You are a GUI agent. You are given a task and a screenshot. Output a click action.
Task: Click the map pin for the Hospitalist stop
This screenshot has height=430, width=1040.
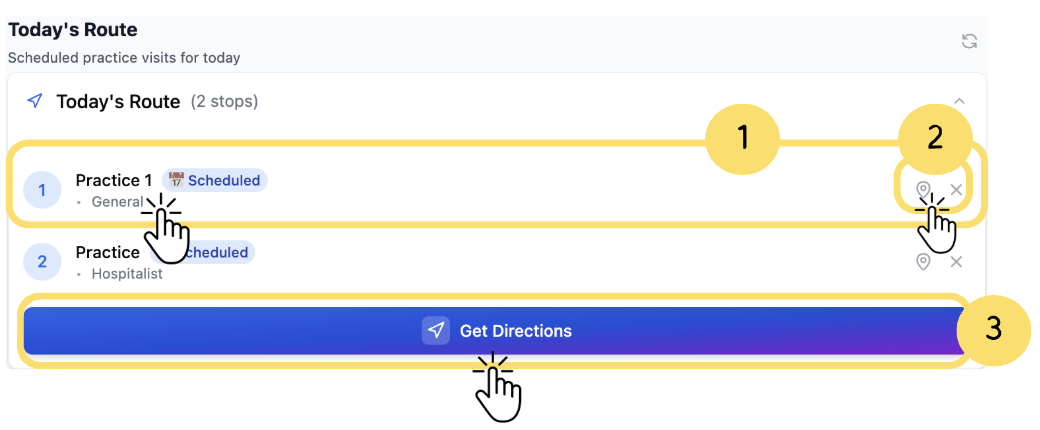pyautogui.click(x=924, y=262)
